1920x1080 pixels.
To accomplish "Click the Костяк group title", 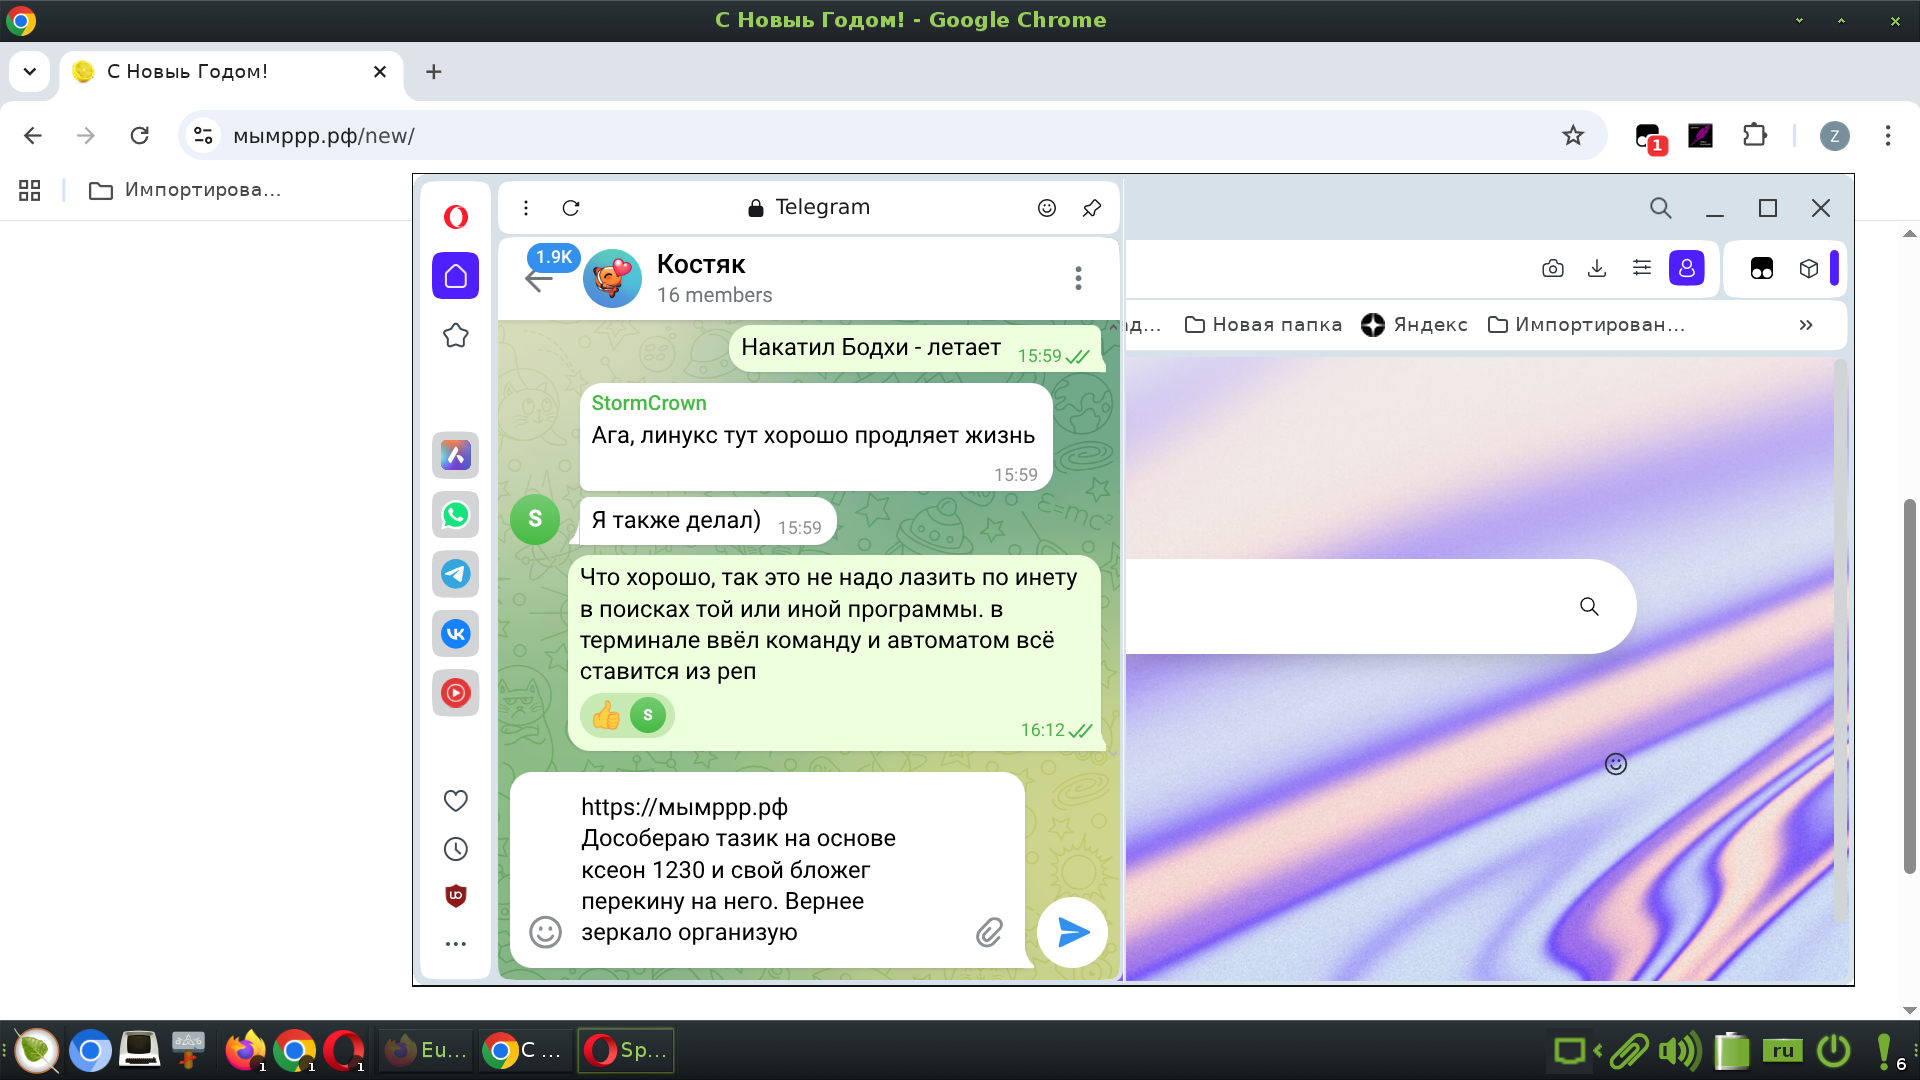I will click(x=700, y=265).
